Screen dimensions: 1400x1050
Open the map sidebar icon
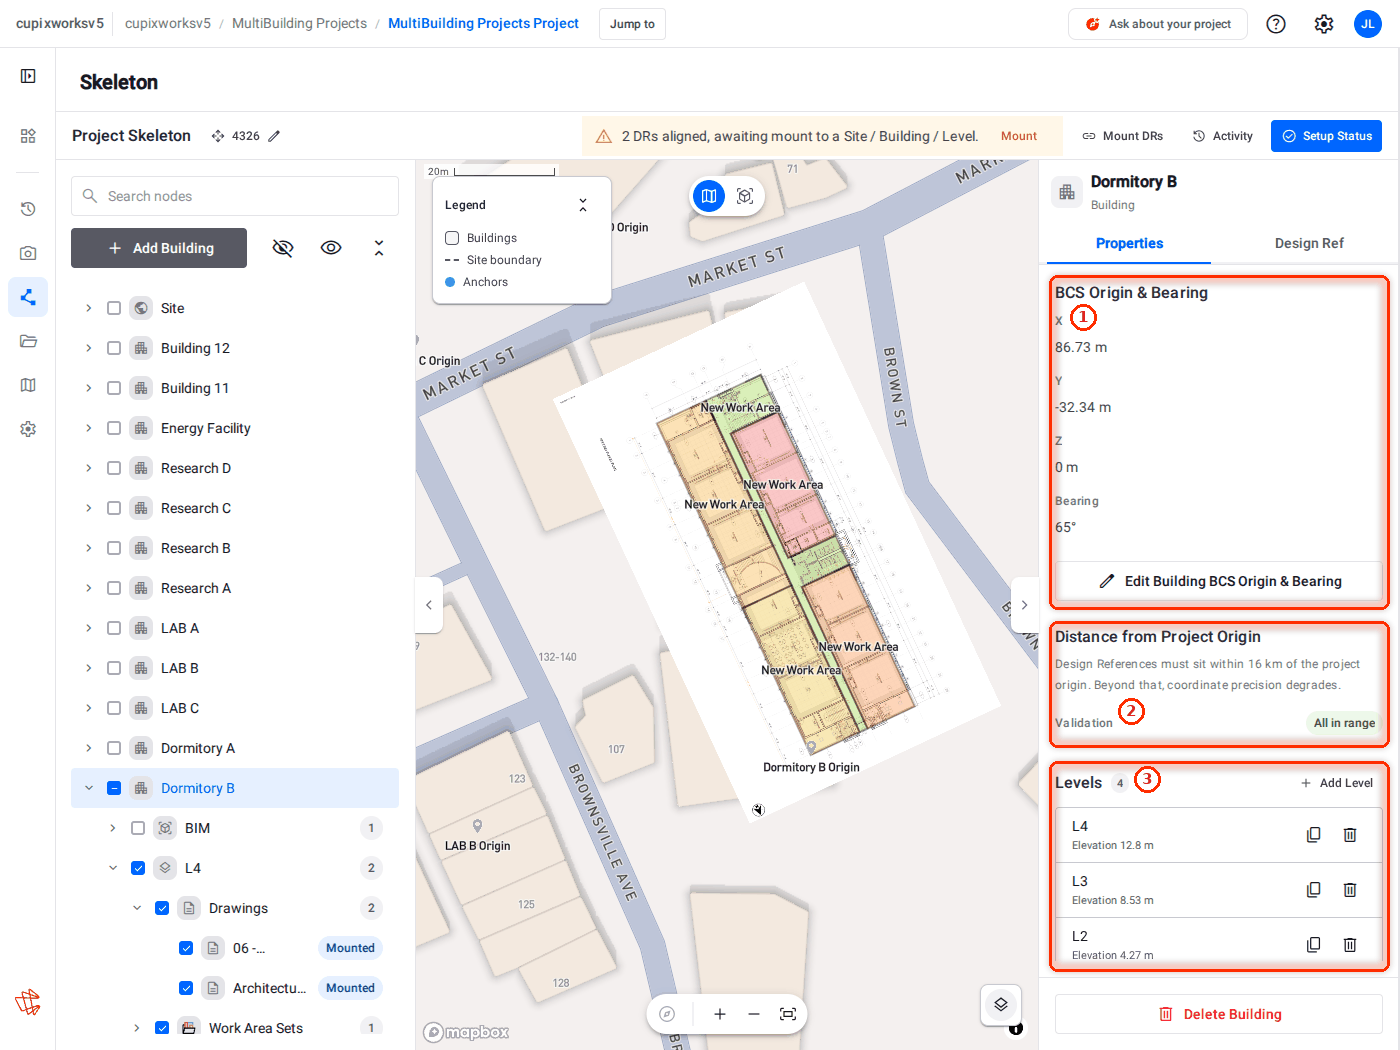(x=28, y=385)
